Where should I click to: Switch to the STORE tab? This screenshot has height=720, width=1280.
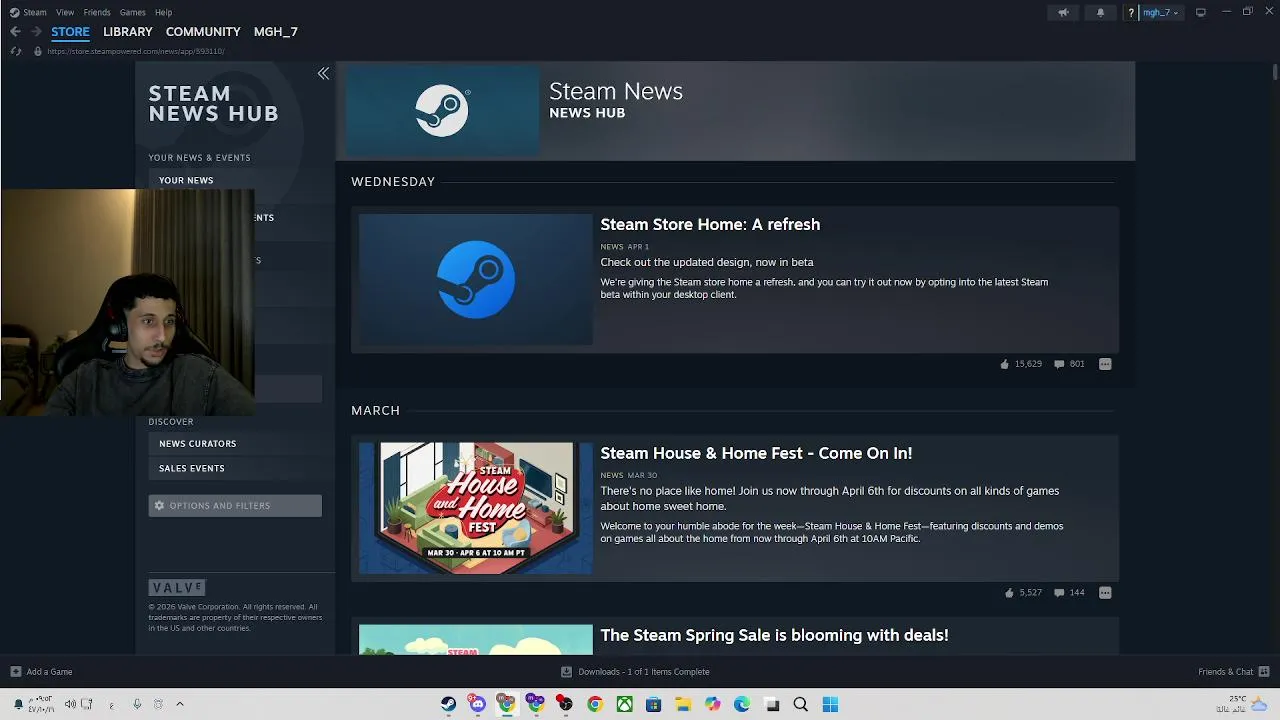tap(70, 32)
